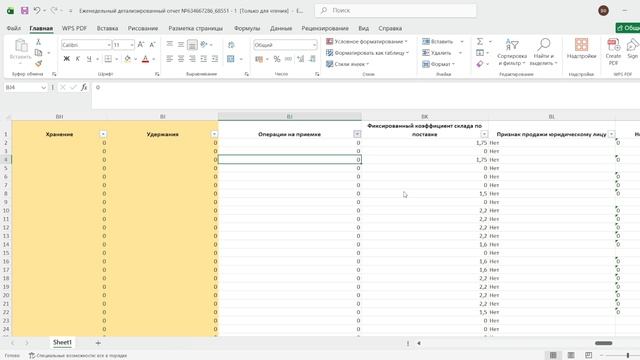Merge and center the cells

(x=231, y=59)
